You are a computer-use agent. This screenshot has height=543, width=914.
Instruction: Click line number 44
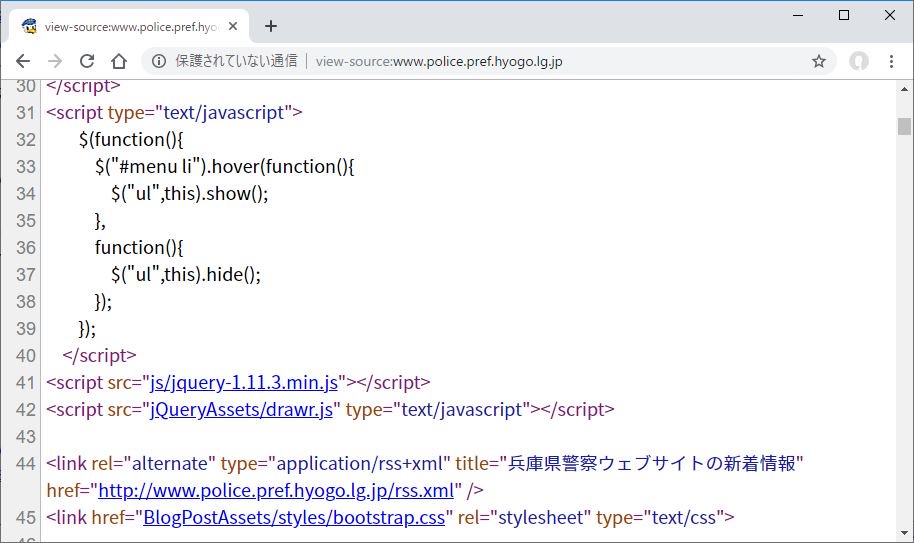pyautogui.click(x=26, y=464)
